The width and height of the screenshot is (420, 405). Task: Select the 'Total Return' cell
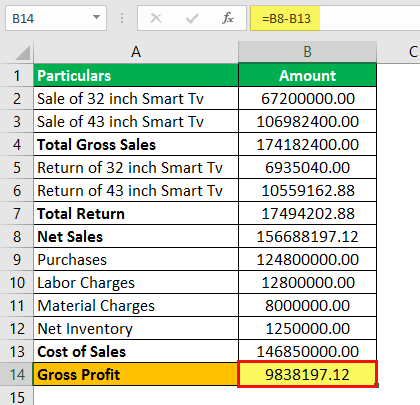(x=136, y=213)
